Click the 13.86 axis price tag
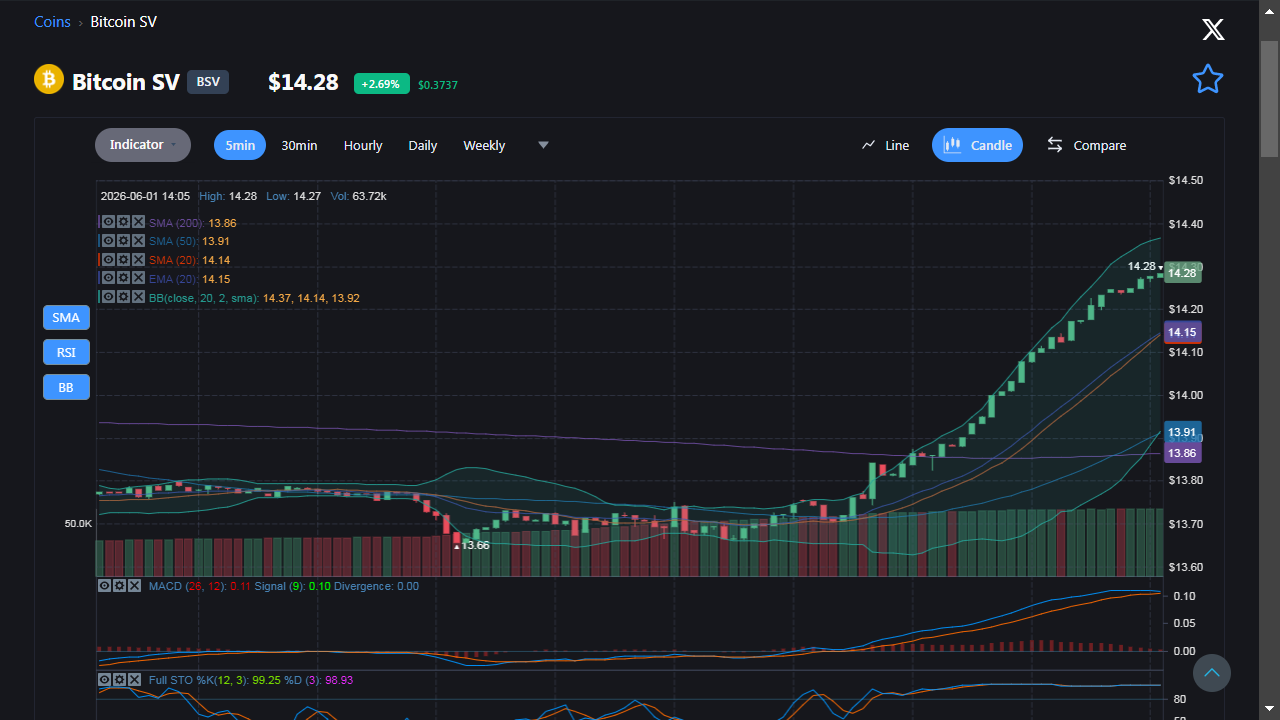 [1183, 453]
